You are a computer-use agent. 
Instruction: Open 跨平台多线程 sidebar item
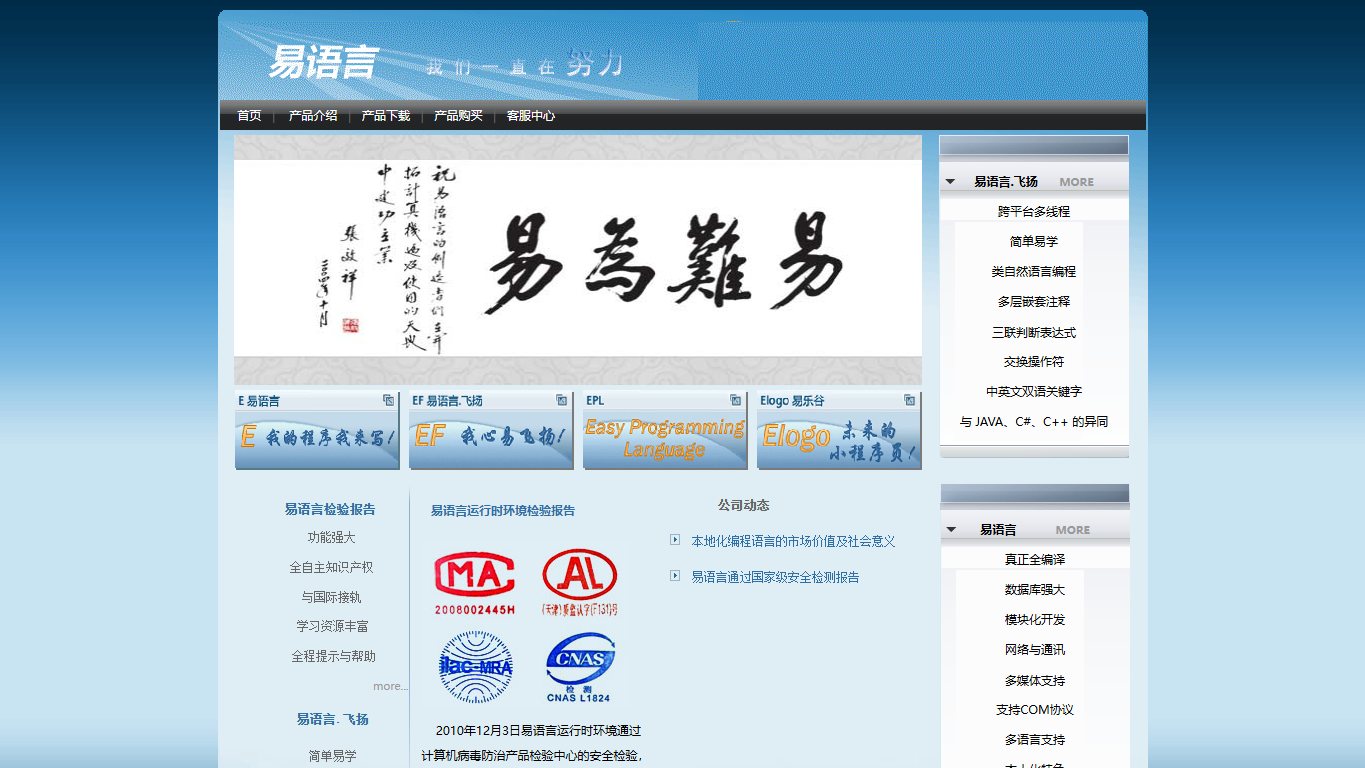(x=1034, y=211)
